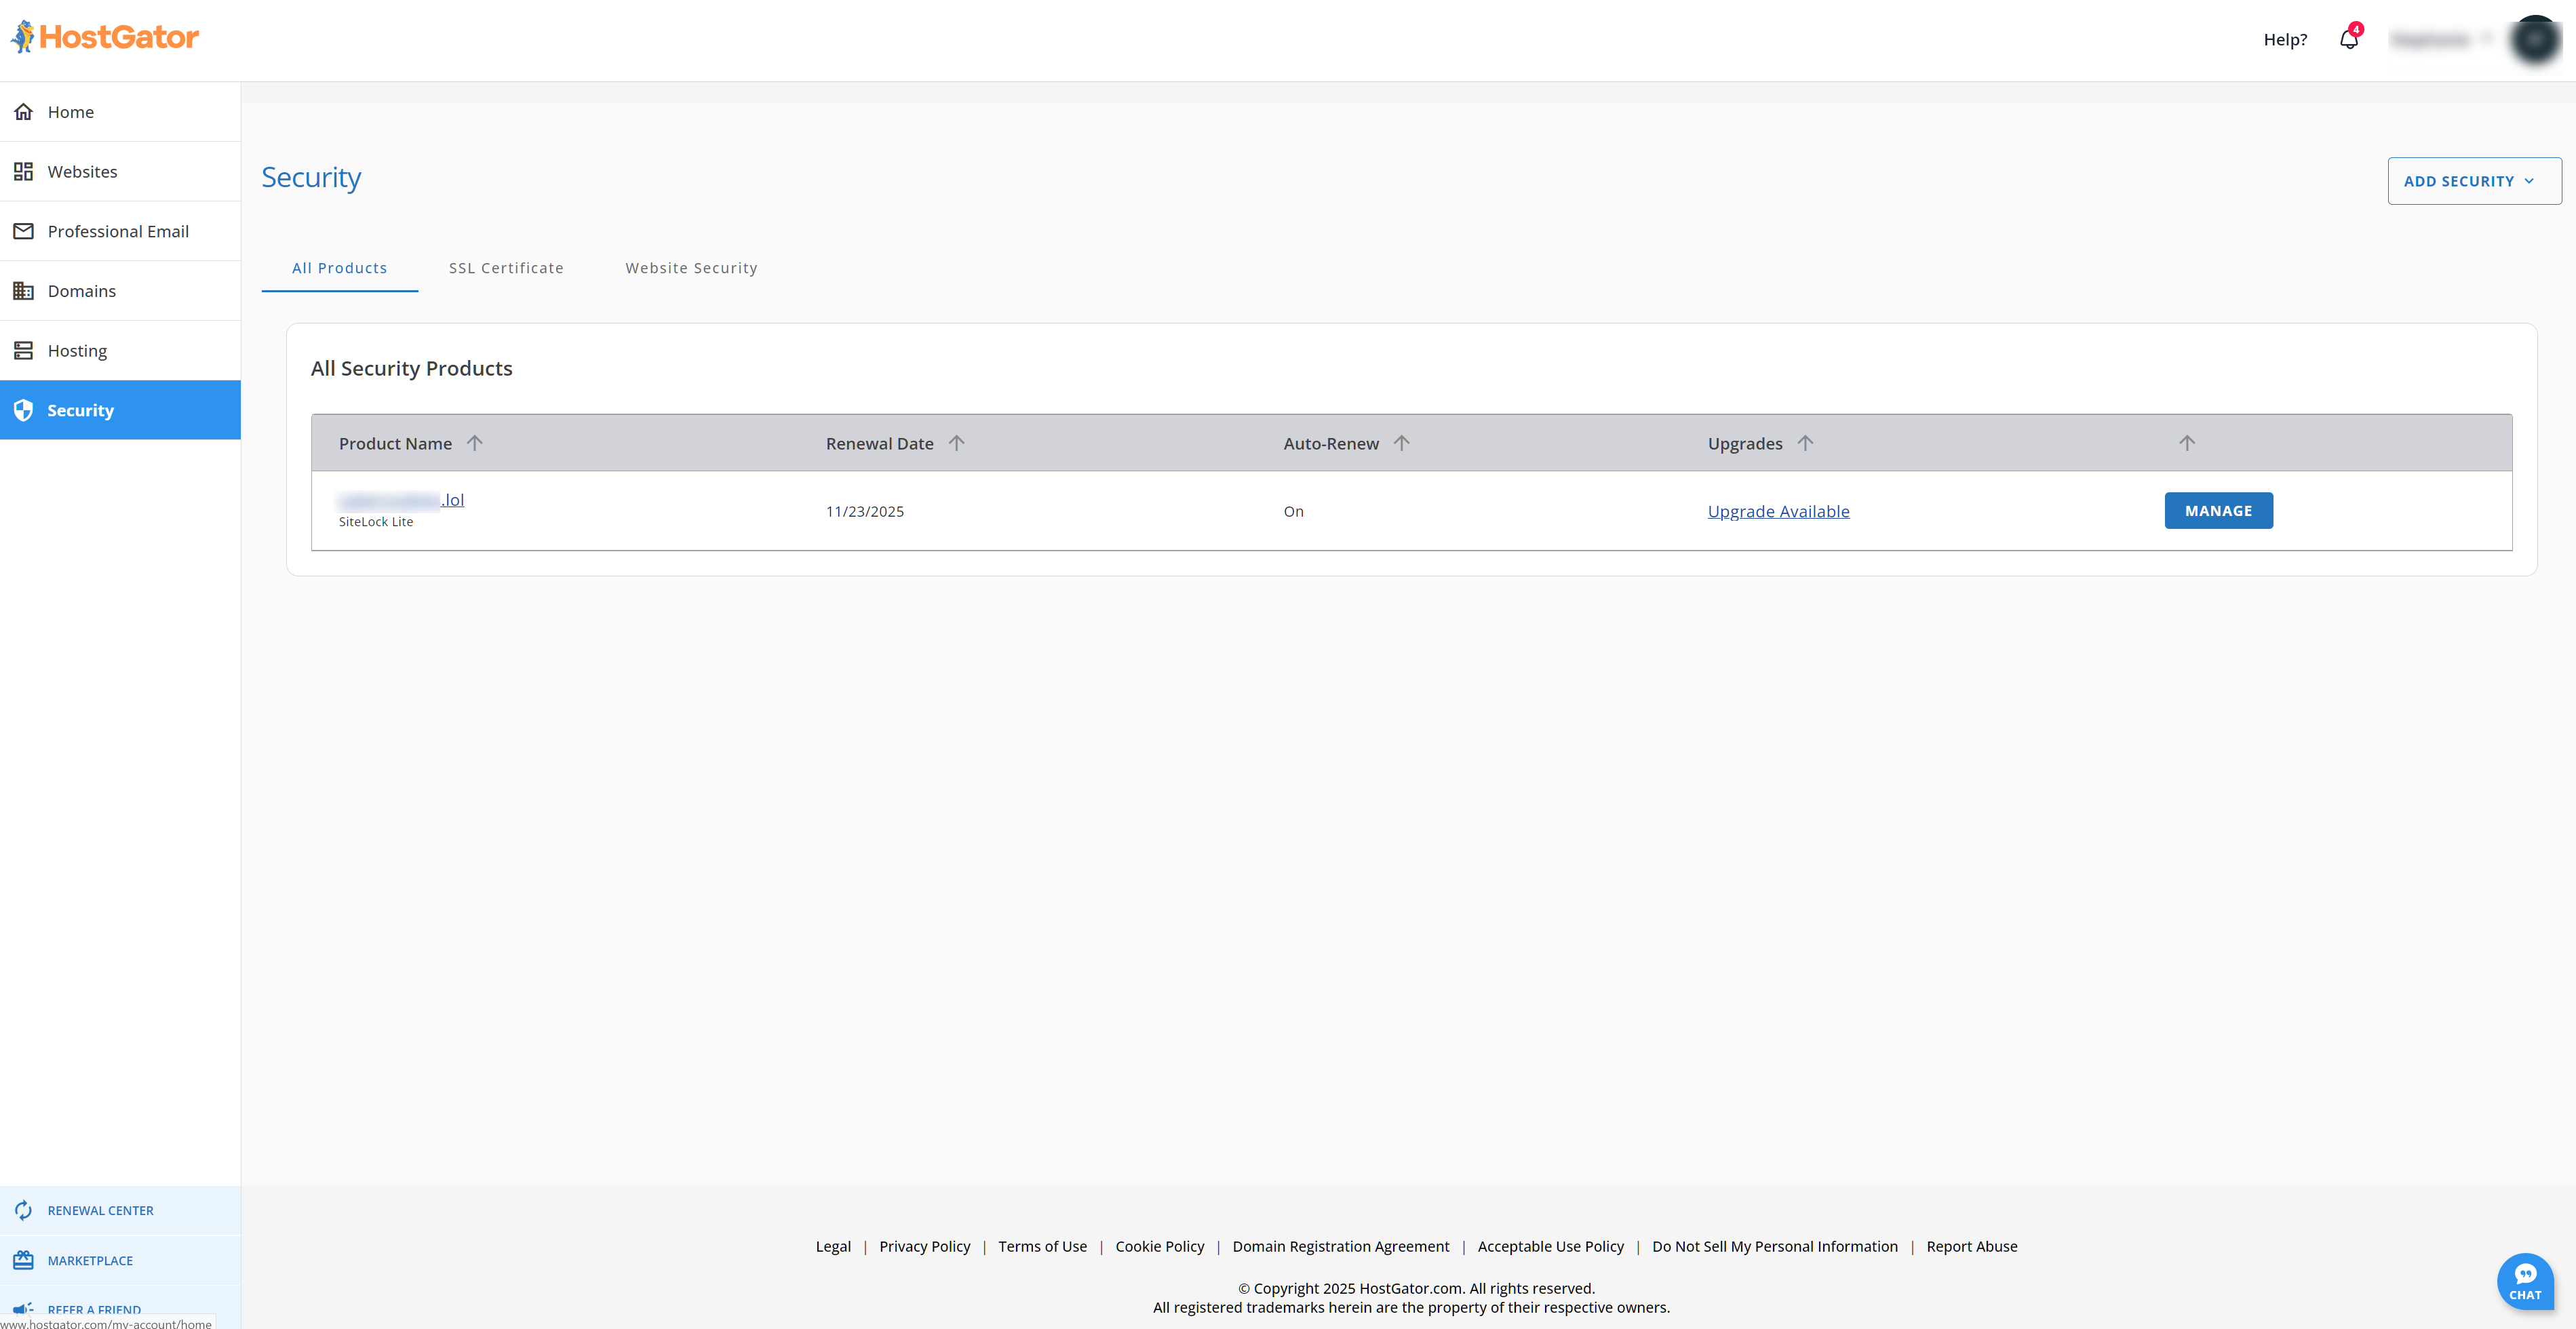The image size is (2576, 1329).
Task: Click the Home house icon in sidebar
Action: point(23,112)
